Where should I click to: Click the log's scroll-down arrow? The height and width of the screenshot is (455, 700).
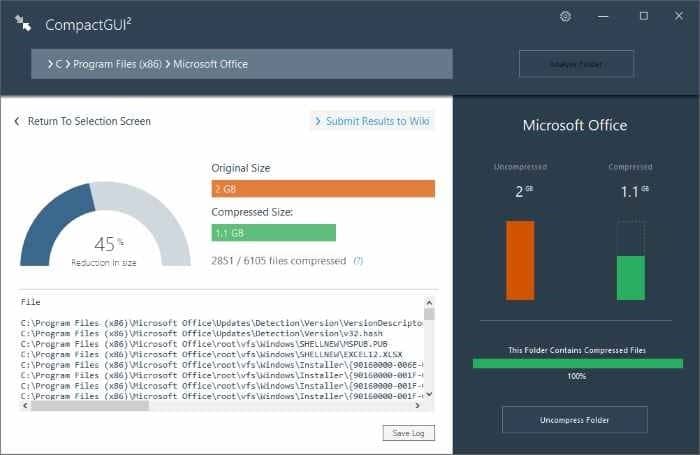[x=429, y=394]
